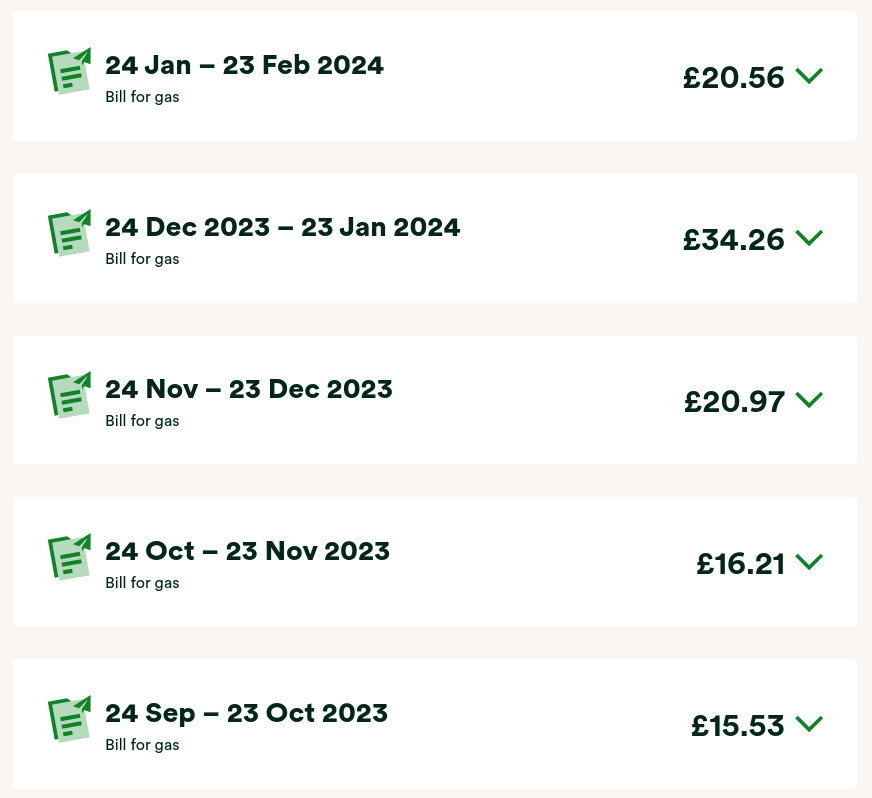872x798 pixels.
Task: Click the £16.21 amount
Action: pos(740,564)
